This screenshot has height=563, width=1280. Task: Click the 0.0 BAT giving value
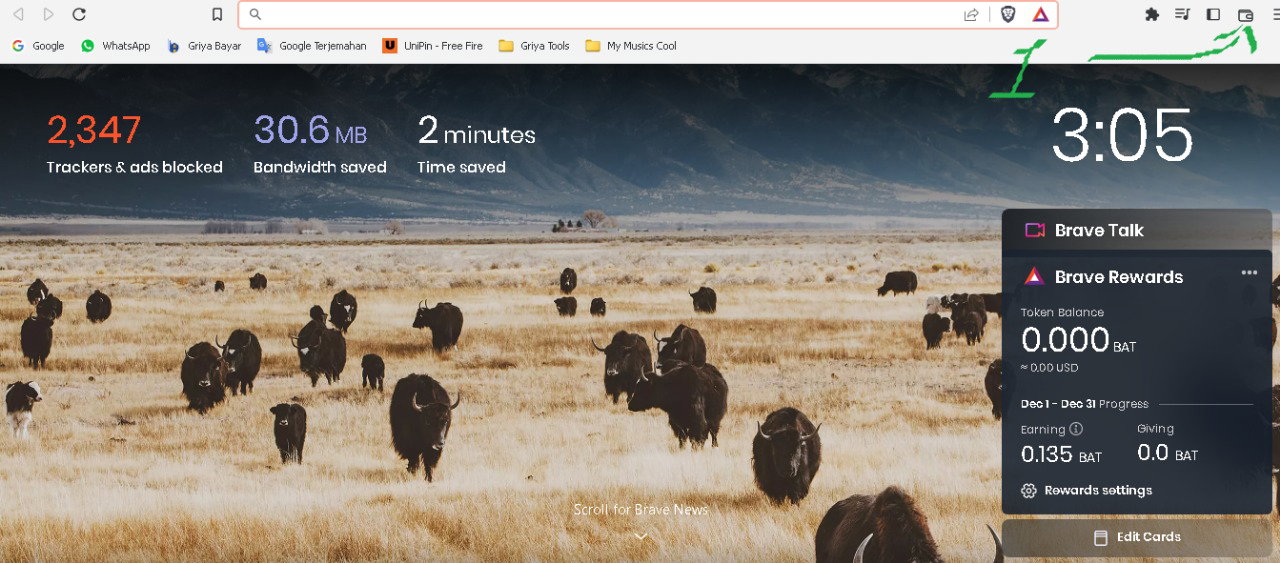(1167, 453)
